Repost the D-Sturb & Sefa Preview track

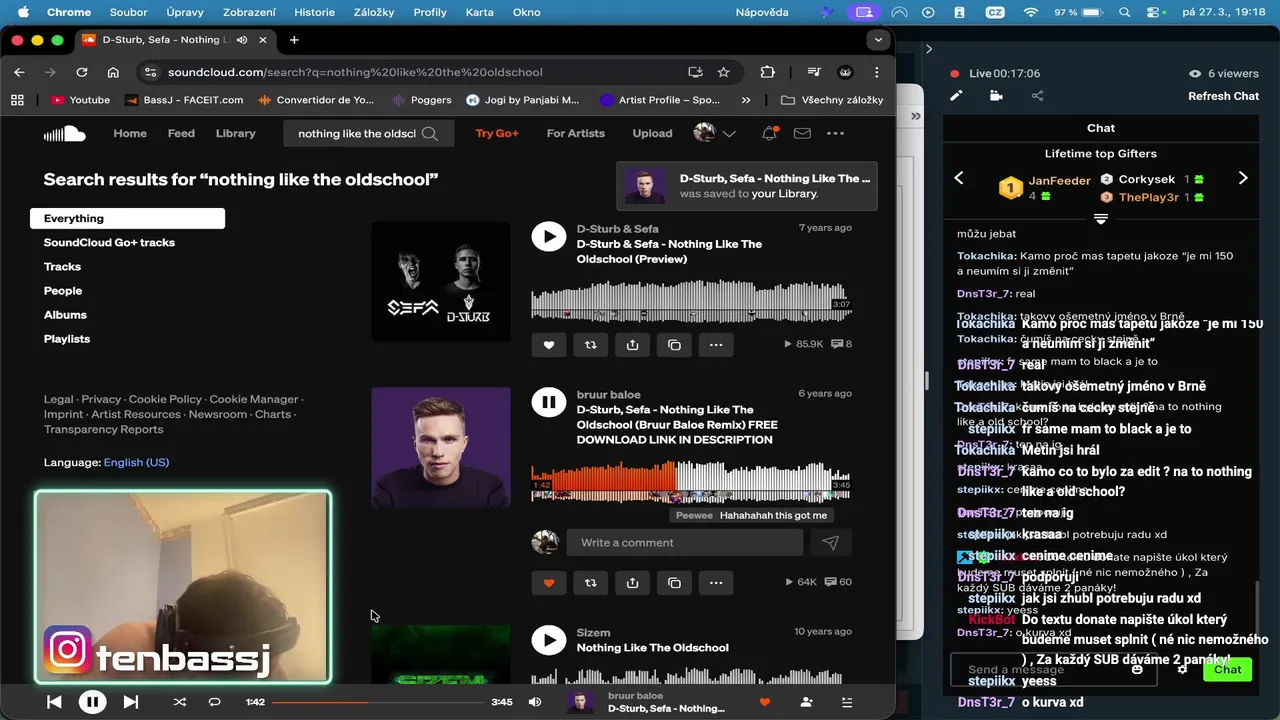(590, 345)
